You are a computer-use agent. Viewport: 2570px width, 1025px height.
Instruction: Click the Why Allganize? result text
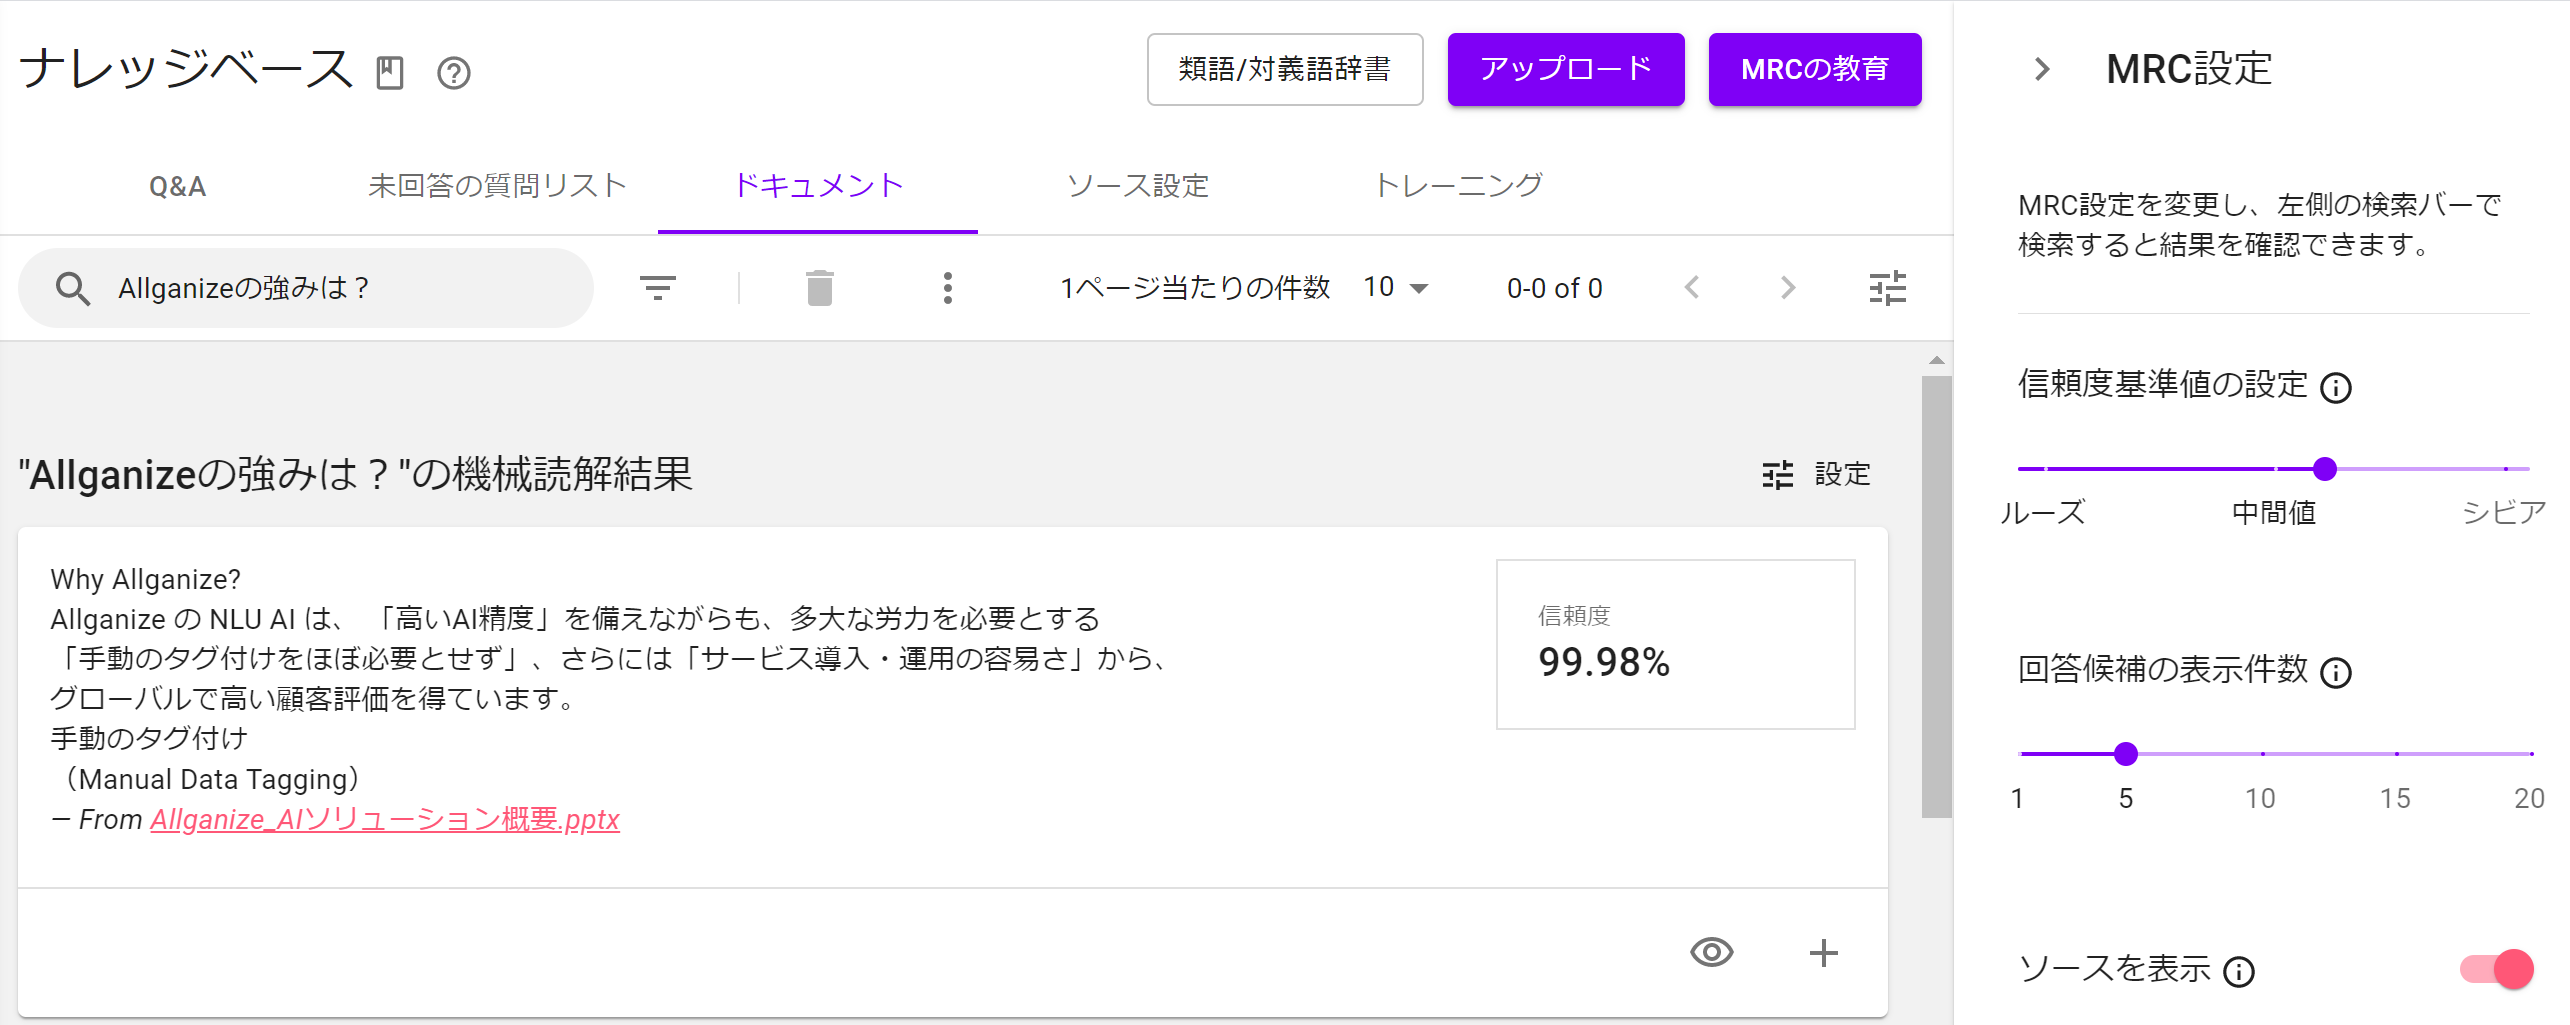tap(146, 580)
